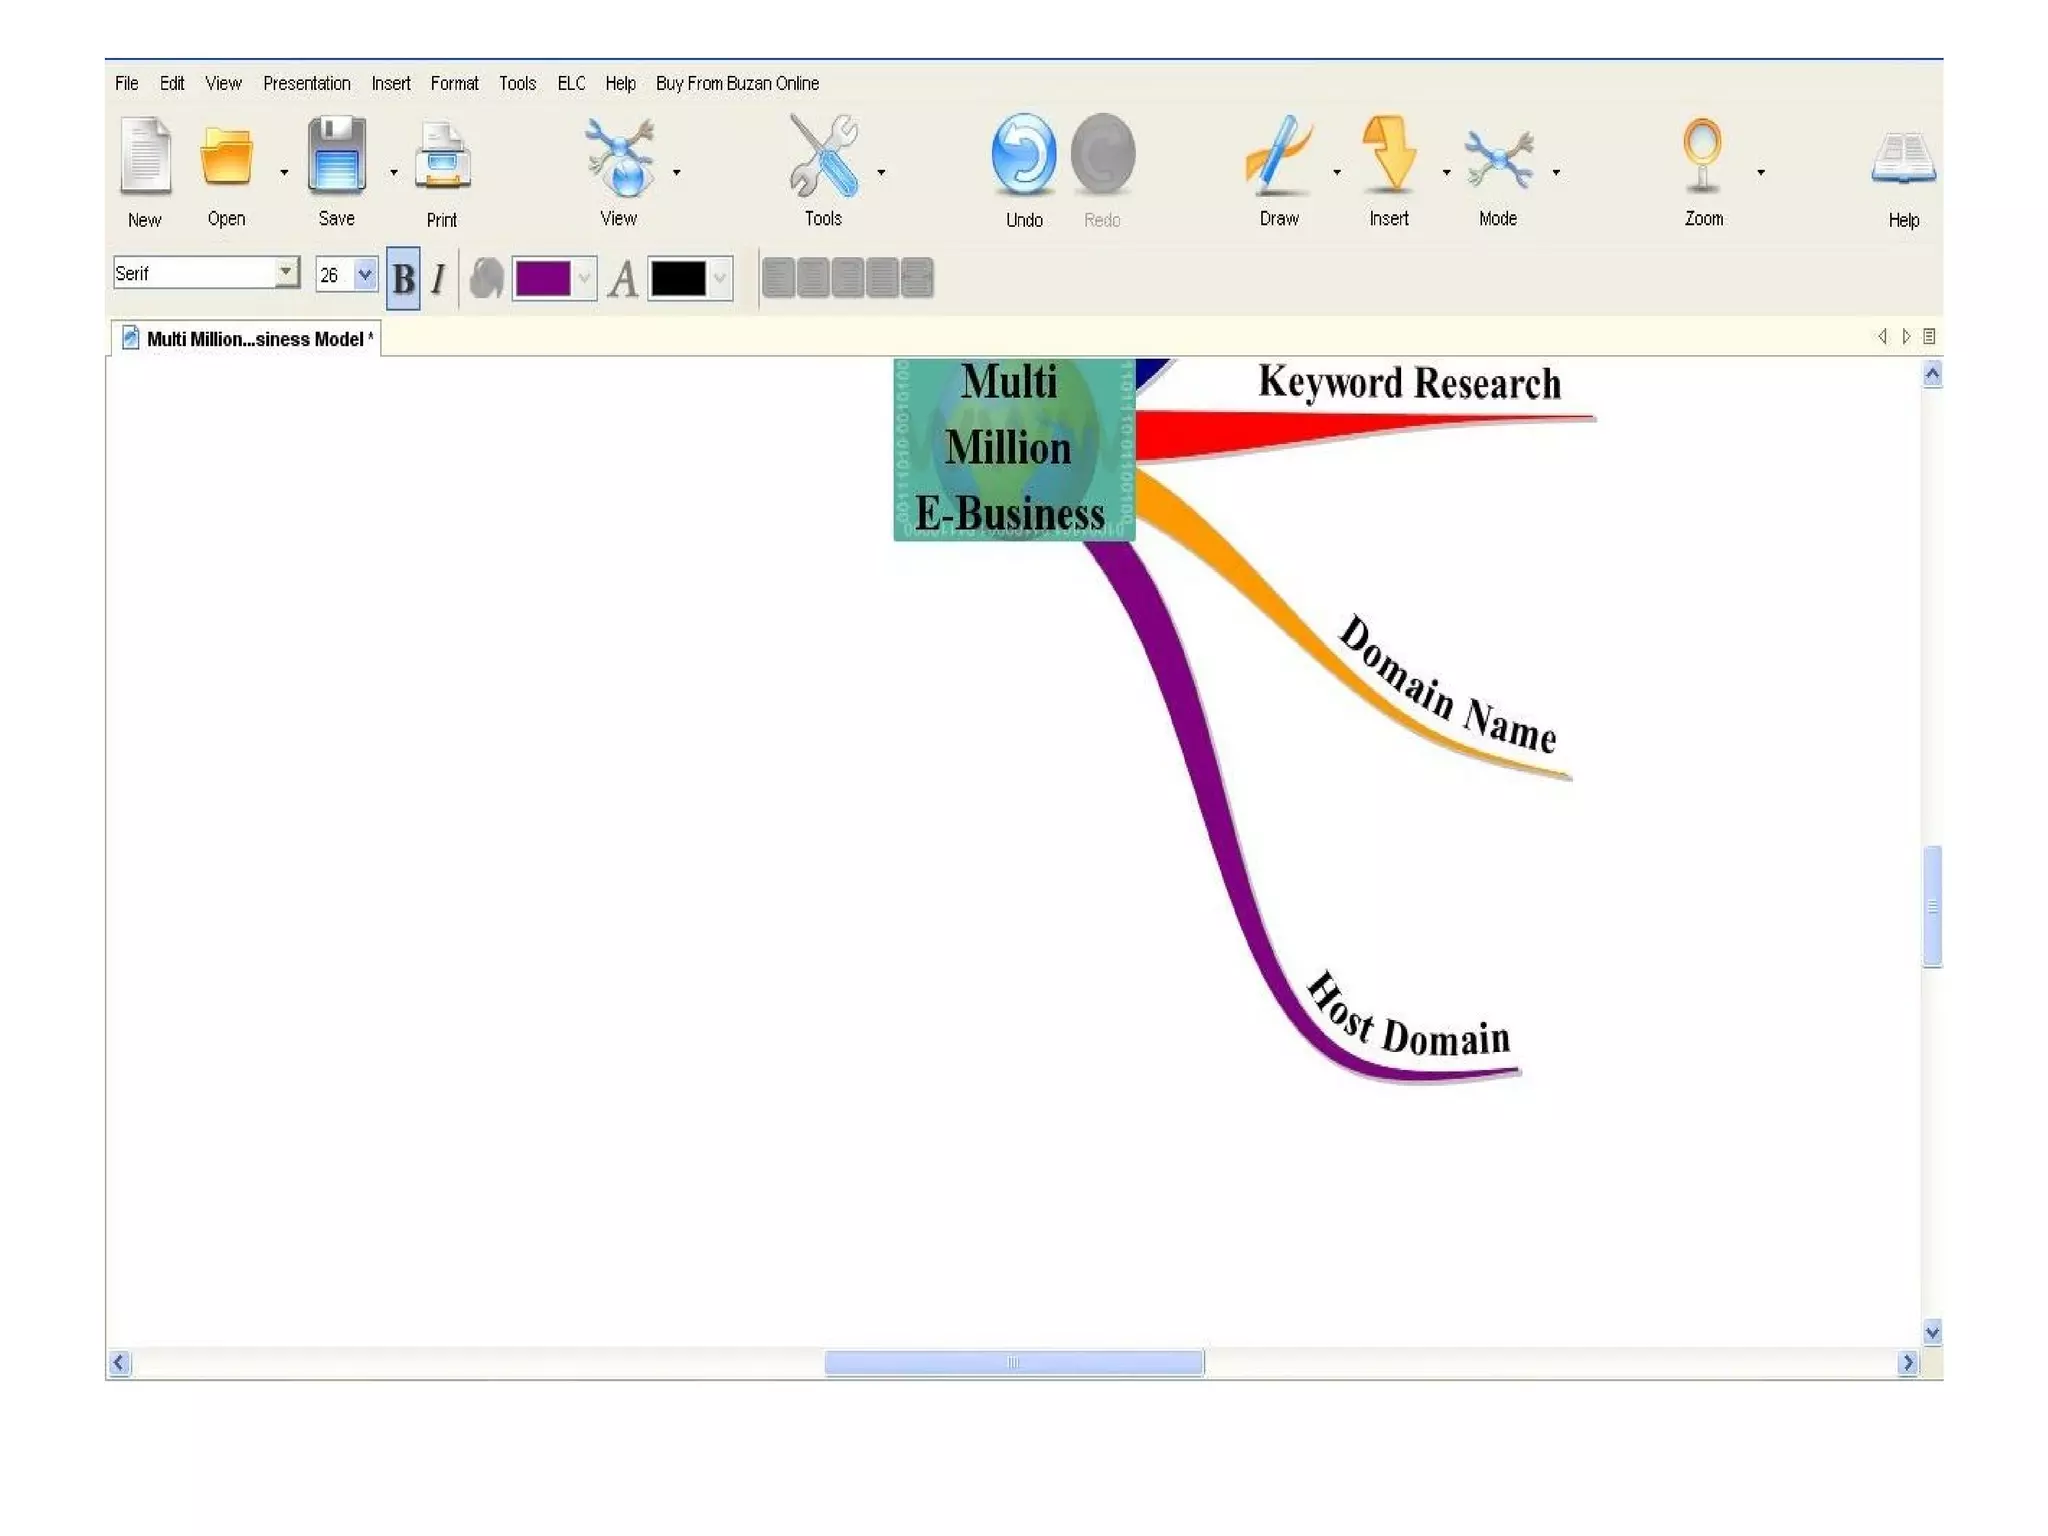
Task: Click the Tools wrench and screwdriver icon
Action: point(823,155)
